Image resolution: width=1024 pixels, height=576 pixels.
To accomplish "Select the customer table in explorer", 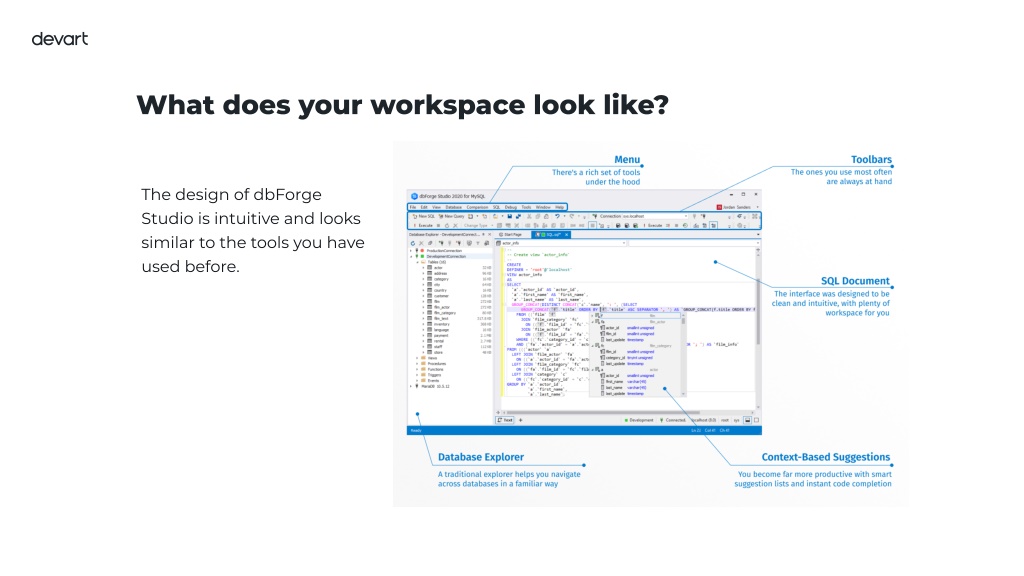I will click(441, 296).
